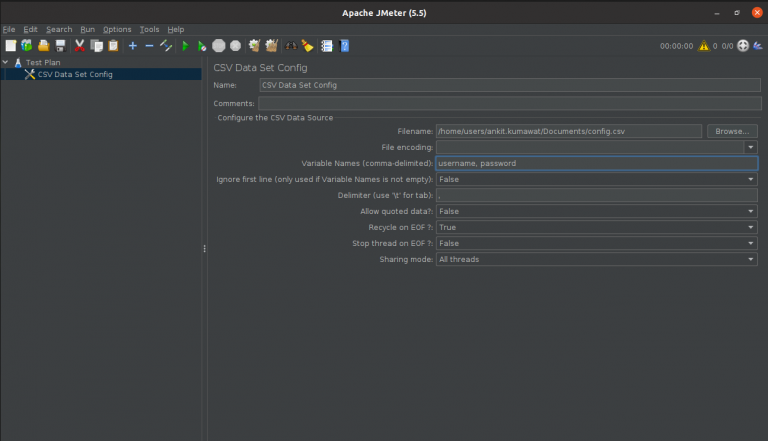The image size is (768, 441).
Task: Select CSV Data Set Config tree item
Action: tap(75, 74)
